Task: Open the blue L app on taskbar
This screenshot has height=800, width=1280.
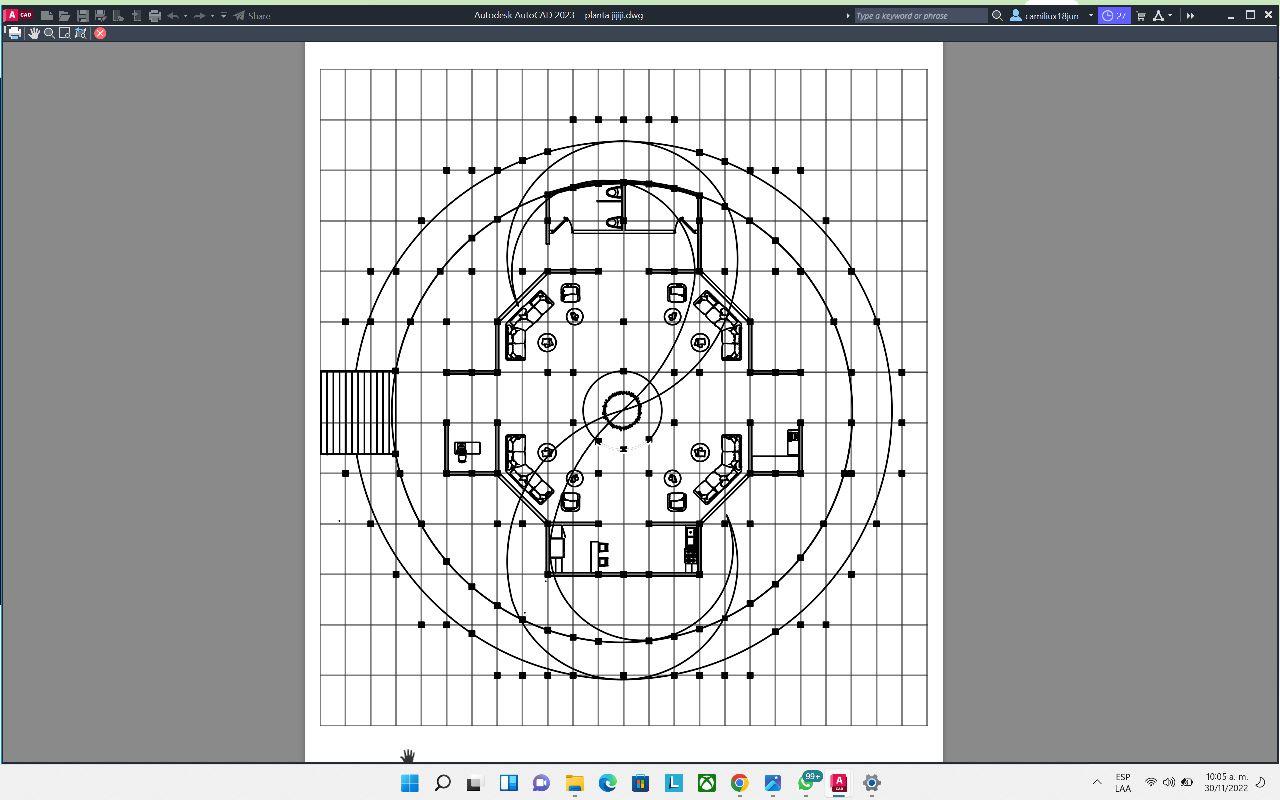Action: coord(673,783)
